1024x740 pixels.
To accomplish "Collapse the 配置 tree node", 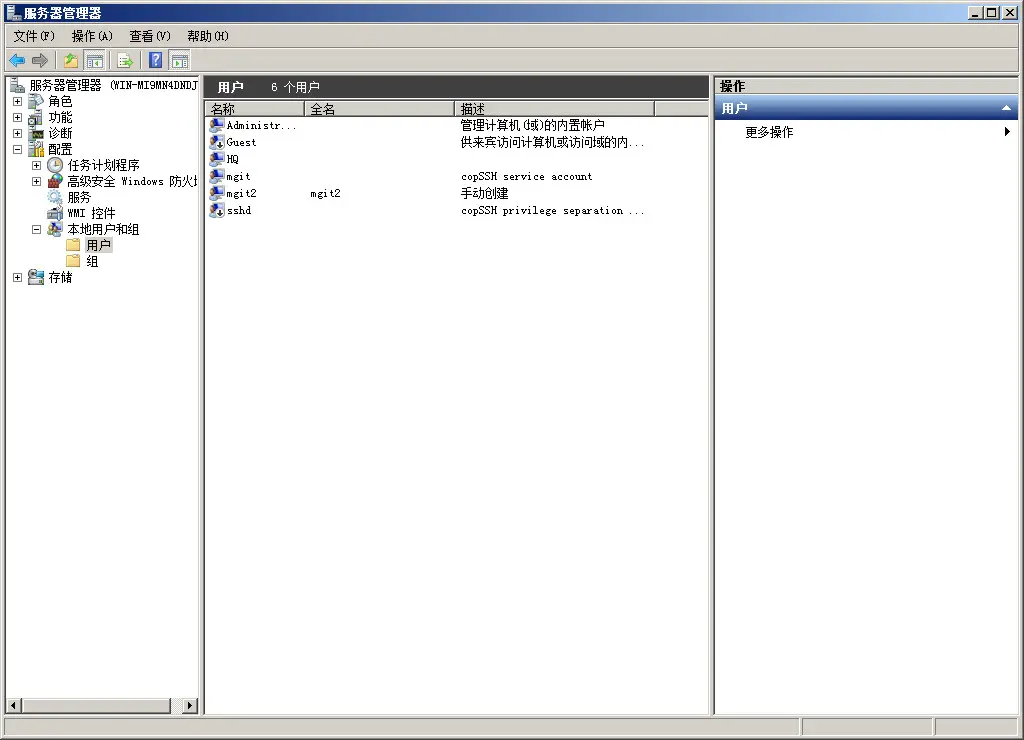I will pos(18,150).
